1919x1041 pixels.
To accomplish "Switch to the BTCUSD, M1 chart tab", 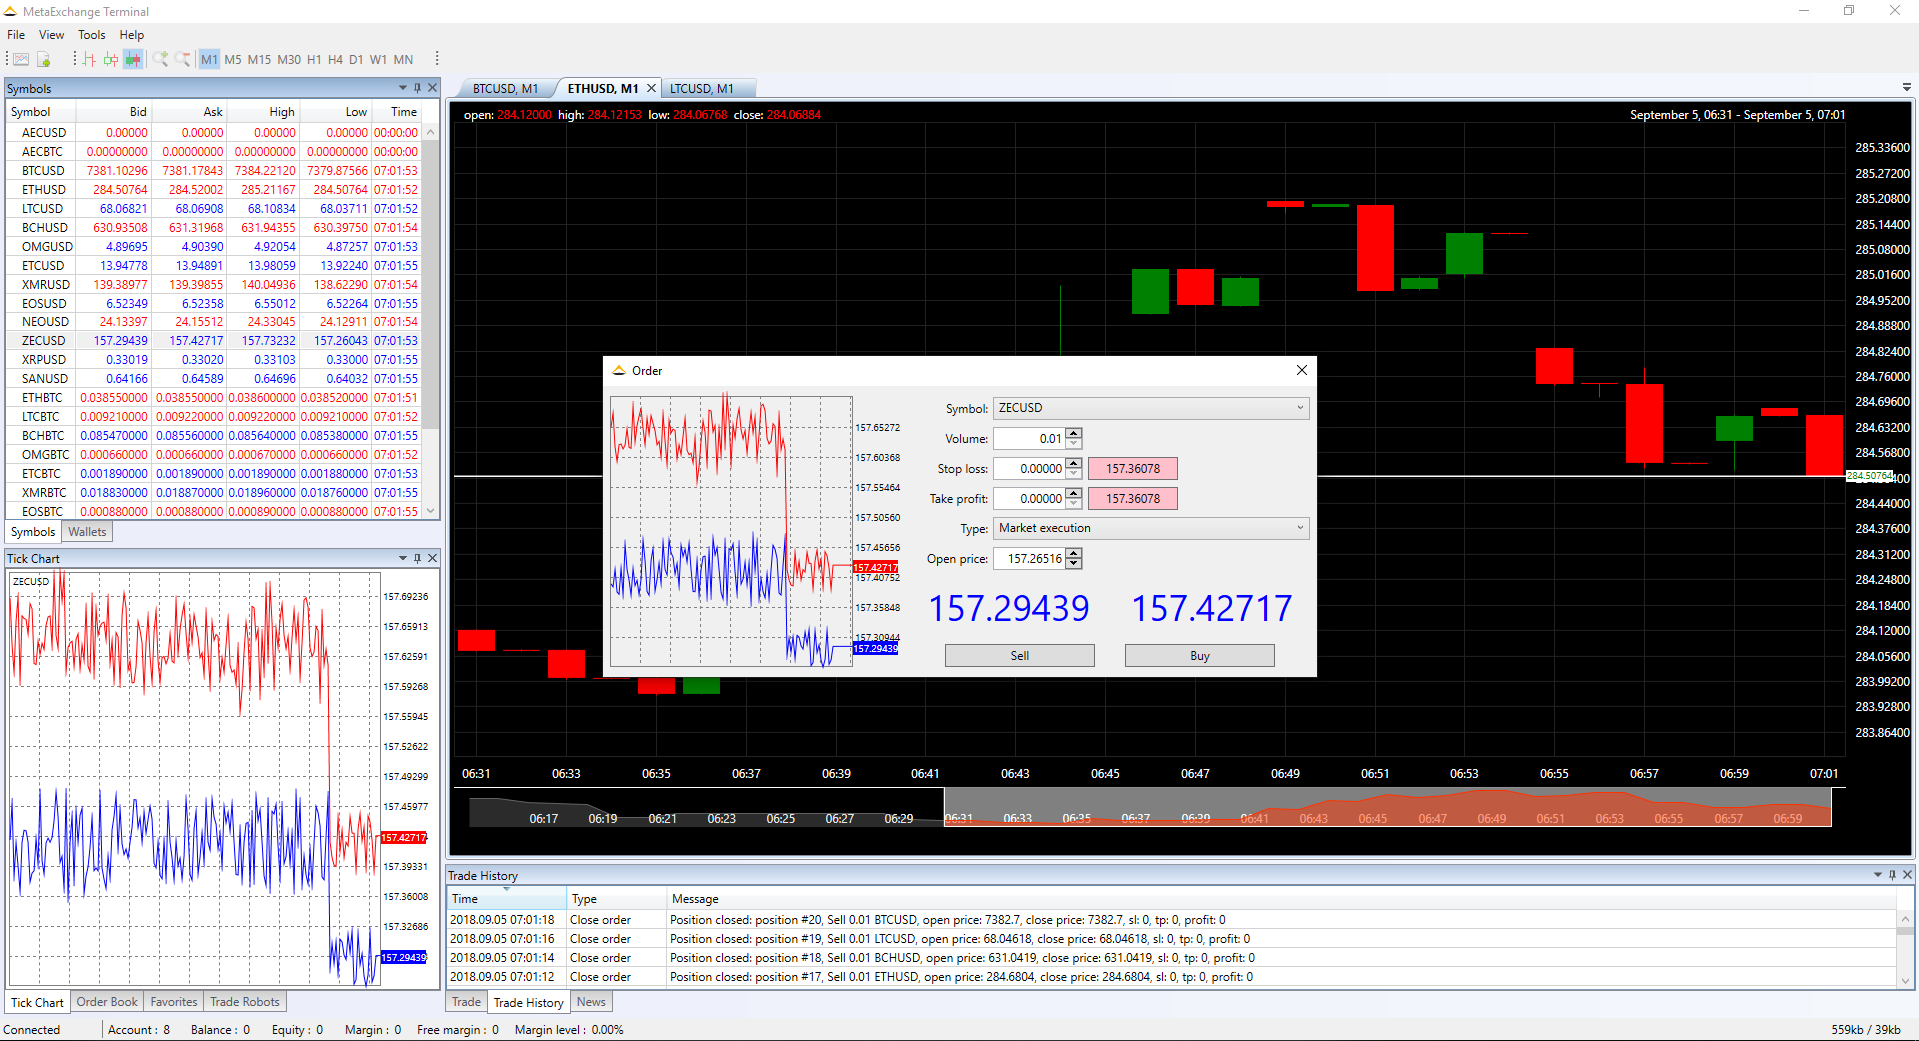I will click(505, 89).
